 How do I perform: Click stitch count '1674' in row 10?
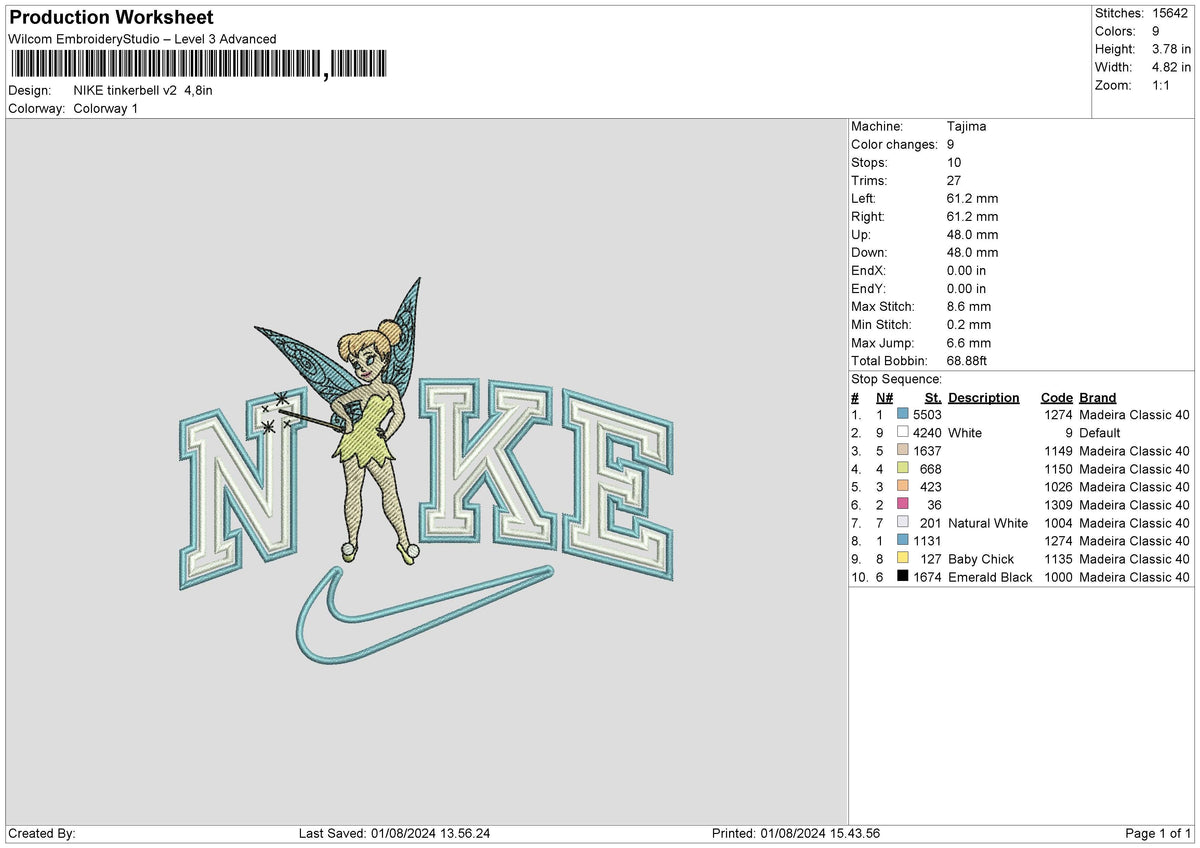[927, 577]
